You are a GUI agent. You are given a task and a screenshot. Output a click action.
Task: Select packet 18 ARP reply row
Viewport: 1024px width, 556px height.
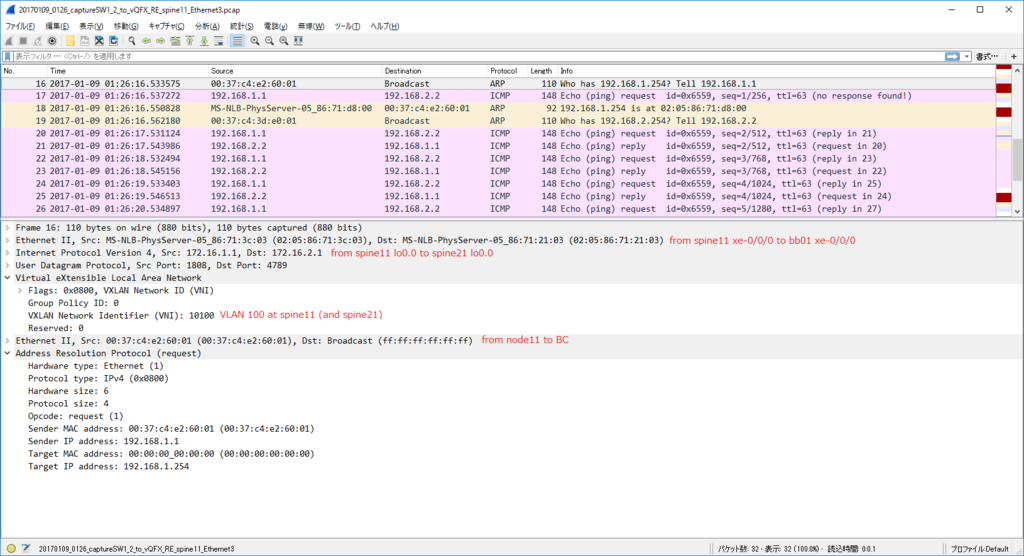(x=498, y=108)
